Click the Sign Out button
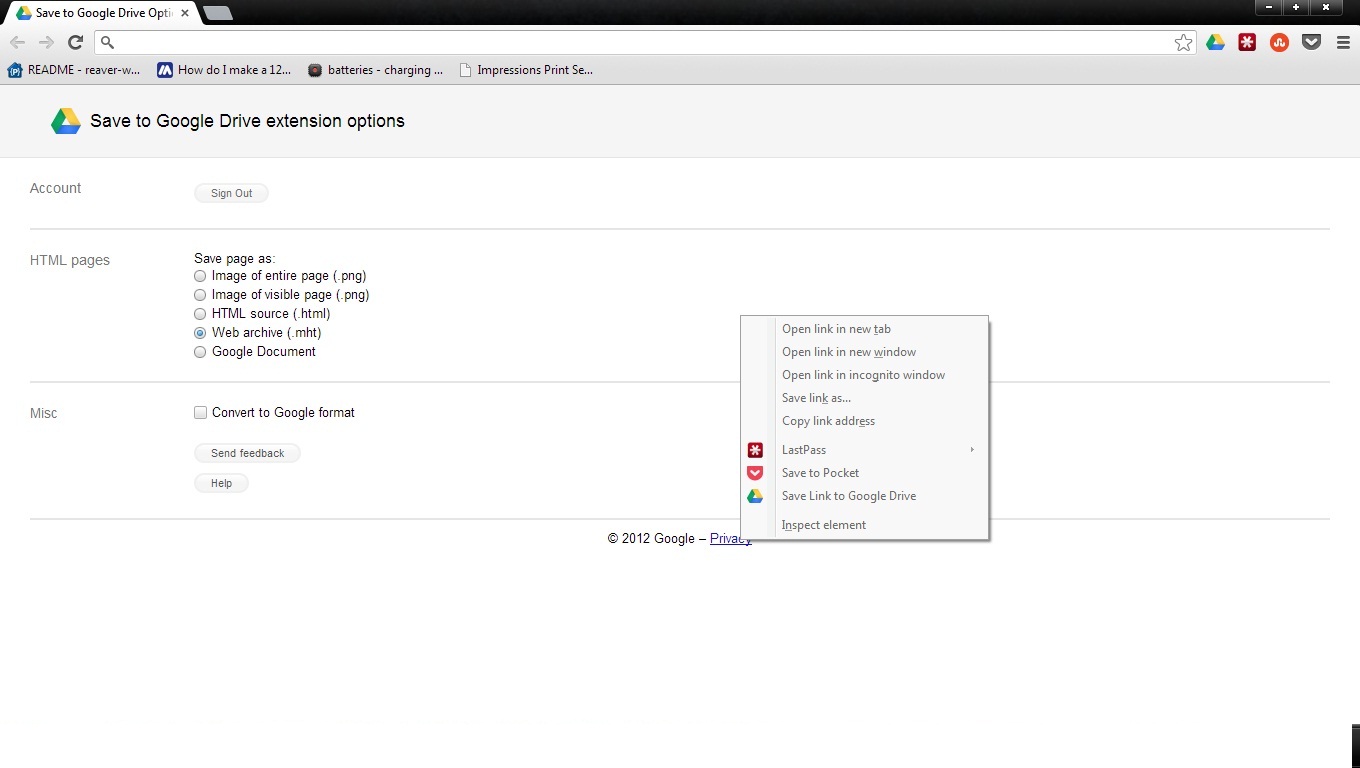 click(231, 193)
